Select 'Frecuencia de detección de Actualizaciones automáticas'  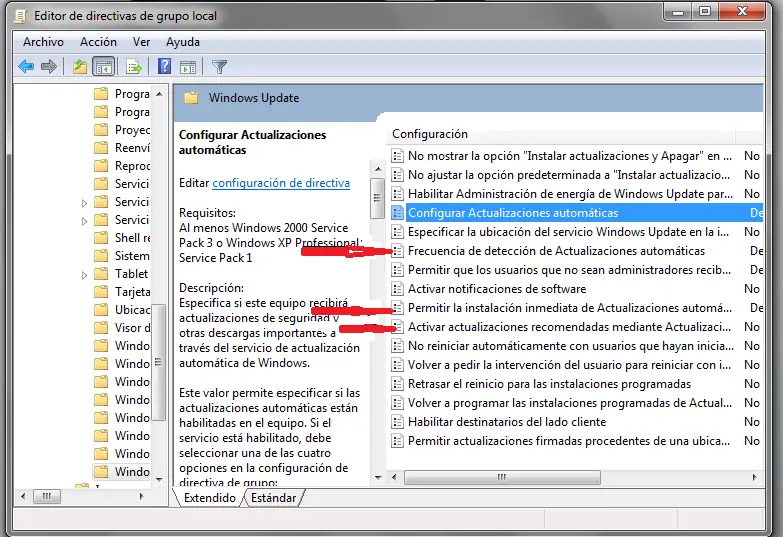556,251
